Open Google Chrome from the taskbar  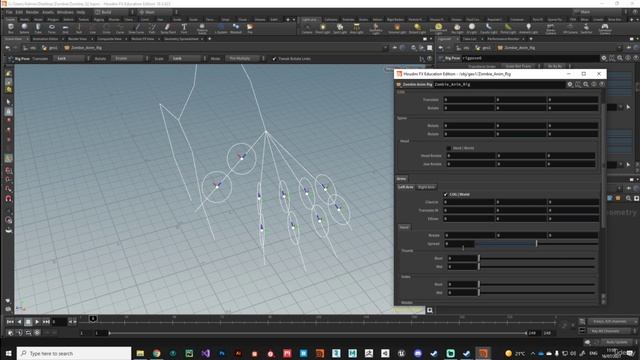[x=156, y=353]
